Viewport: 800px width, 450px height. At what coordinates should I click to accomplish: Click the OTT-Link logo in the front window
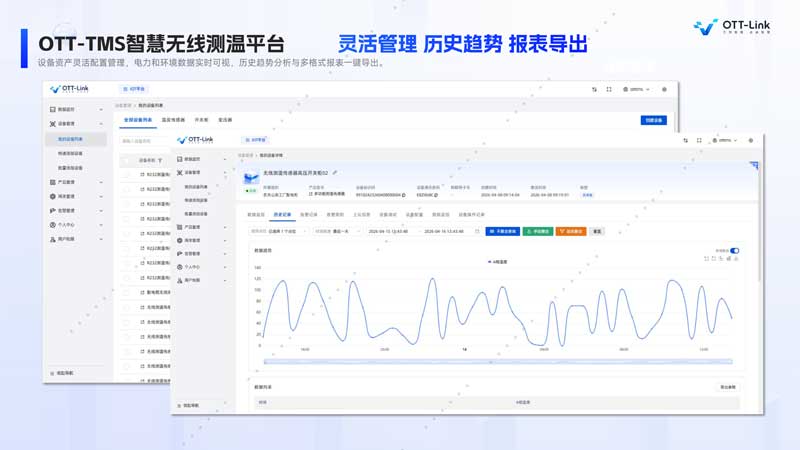(195, 139)
